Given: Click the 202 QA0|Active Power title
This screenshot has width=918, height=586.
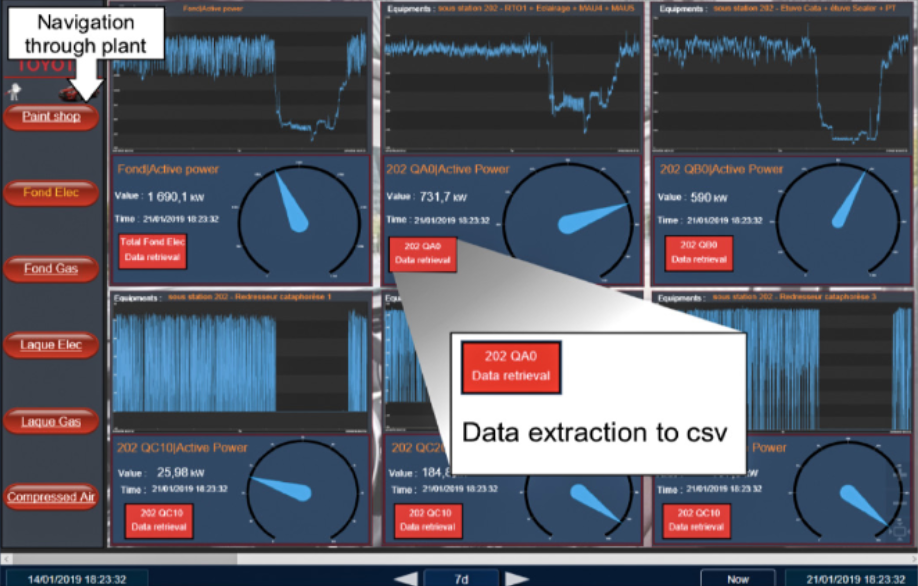Looking at the screenshot, I should click(x=448, y=169).
